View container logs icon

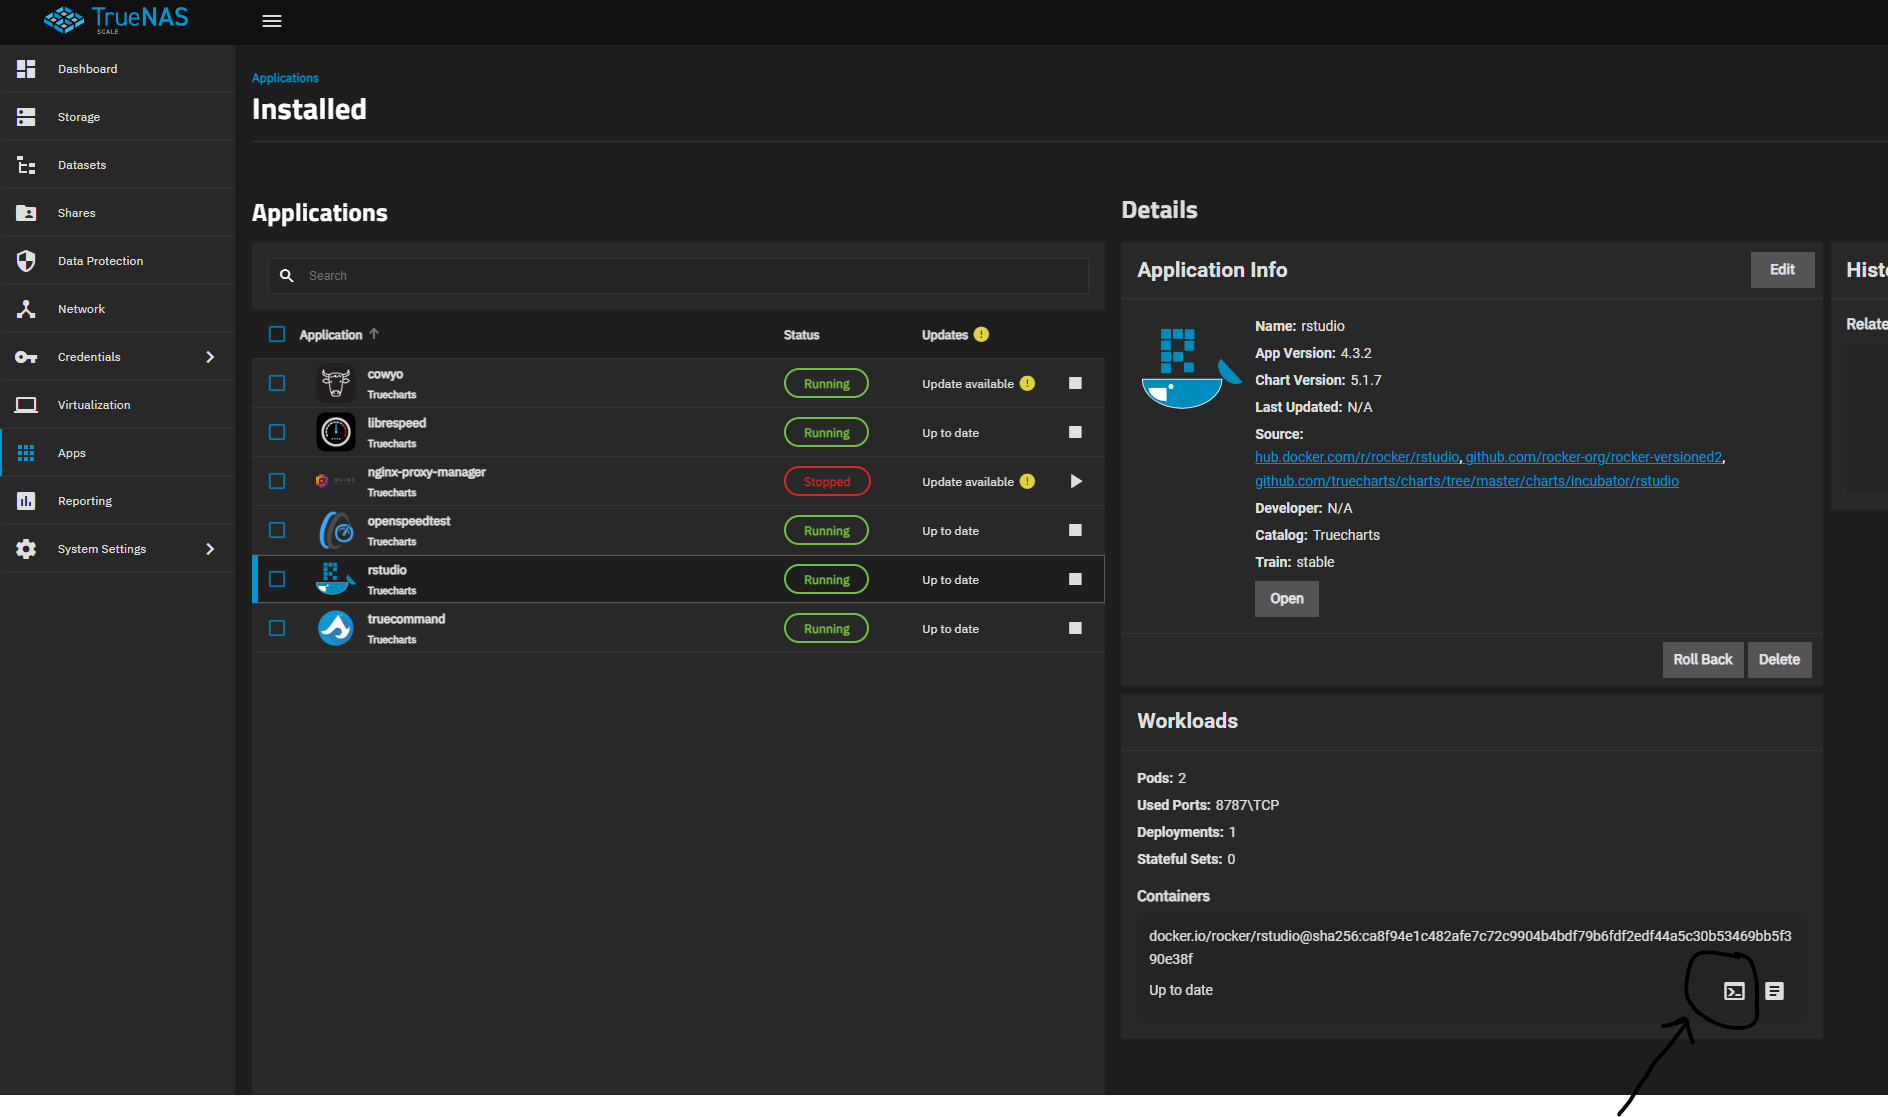1774,991
